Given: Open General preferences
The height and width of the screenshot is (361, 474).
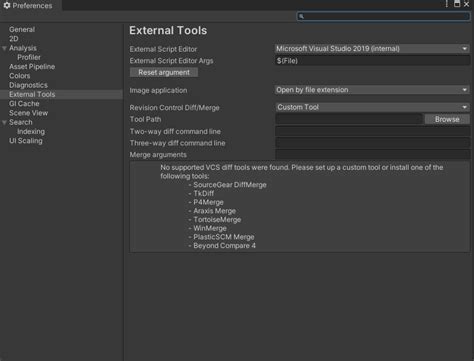Looking at the screenshot, I should pos(22,29).
